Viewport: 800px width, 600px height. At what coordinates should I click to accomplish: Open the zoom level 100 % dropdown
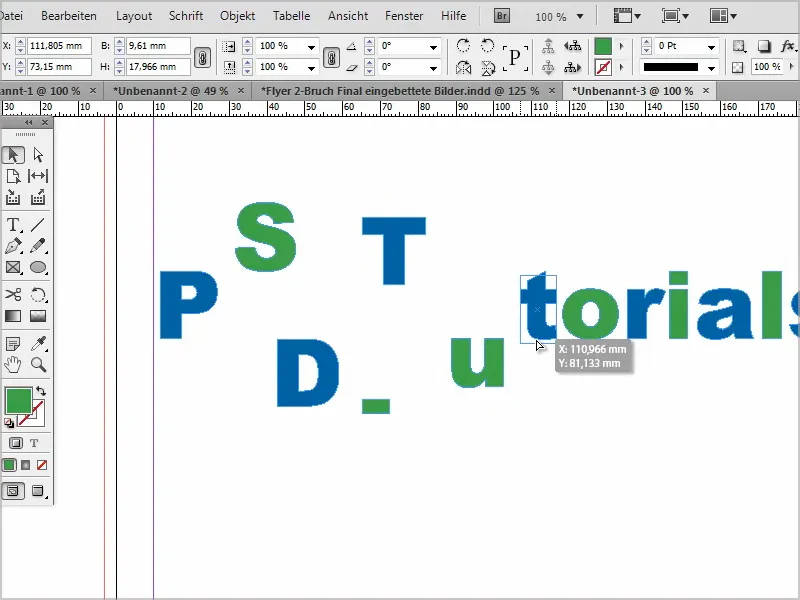click(x=580, y=16)
